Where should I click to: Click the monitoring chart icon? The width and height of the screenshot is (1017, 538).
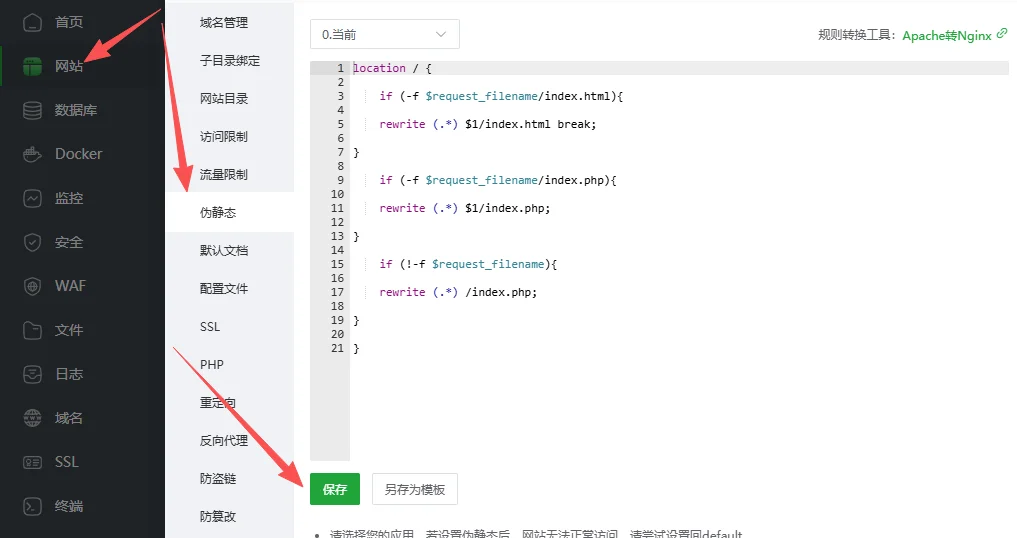click(33, 198)
